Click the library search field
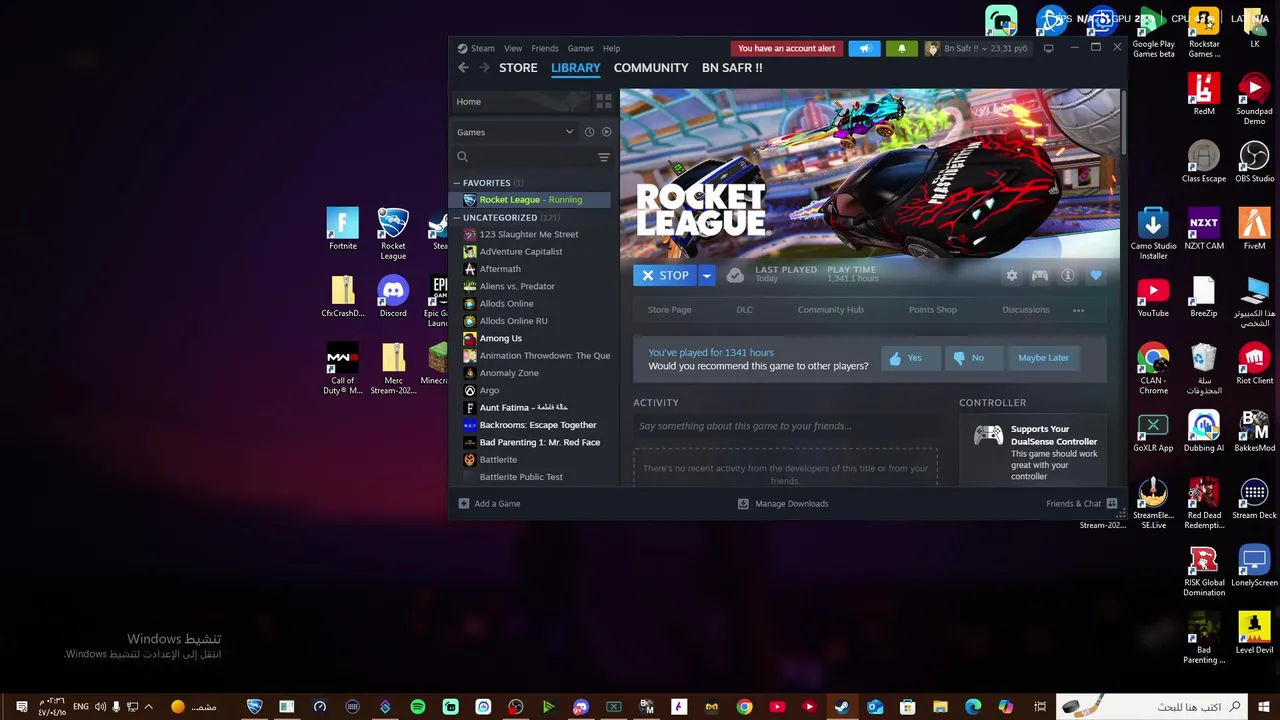 tap(525, 157)
